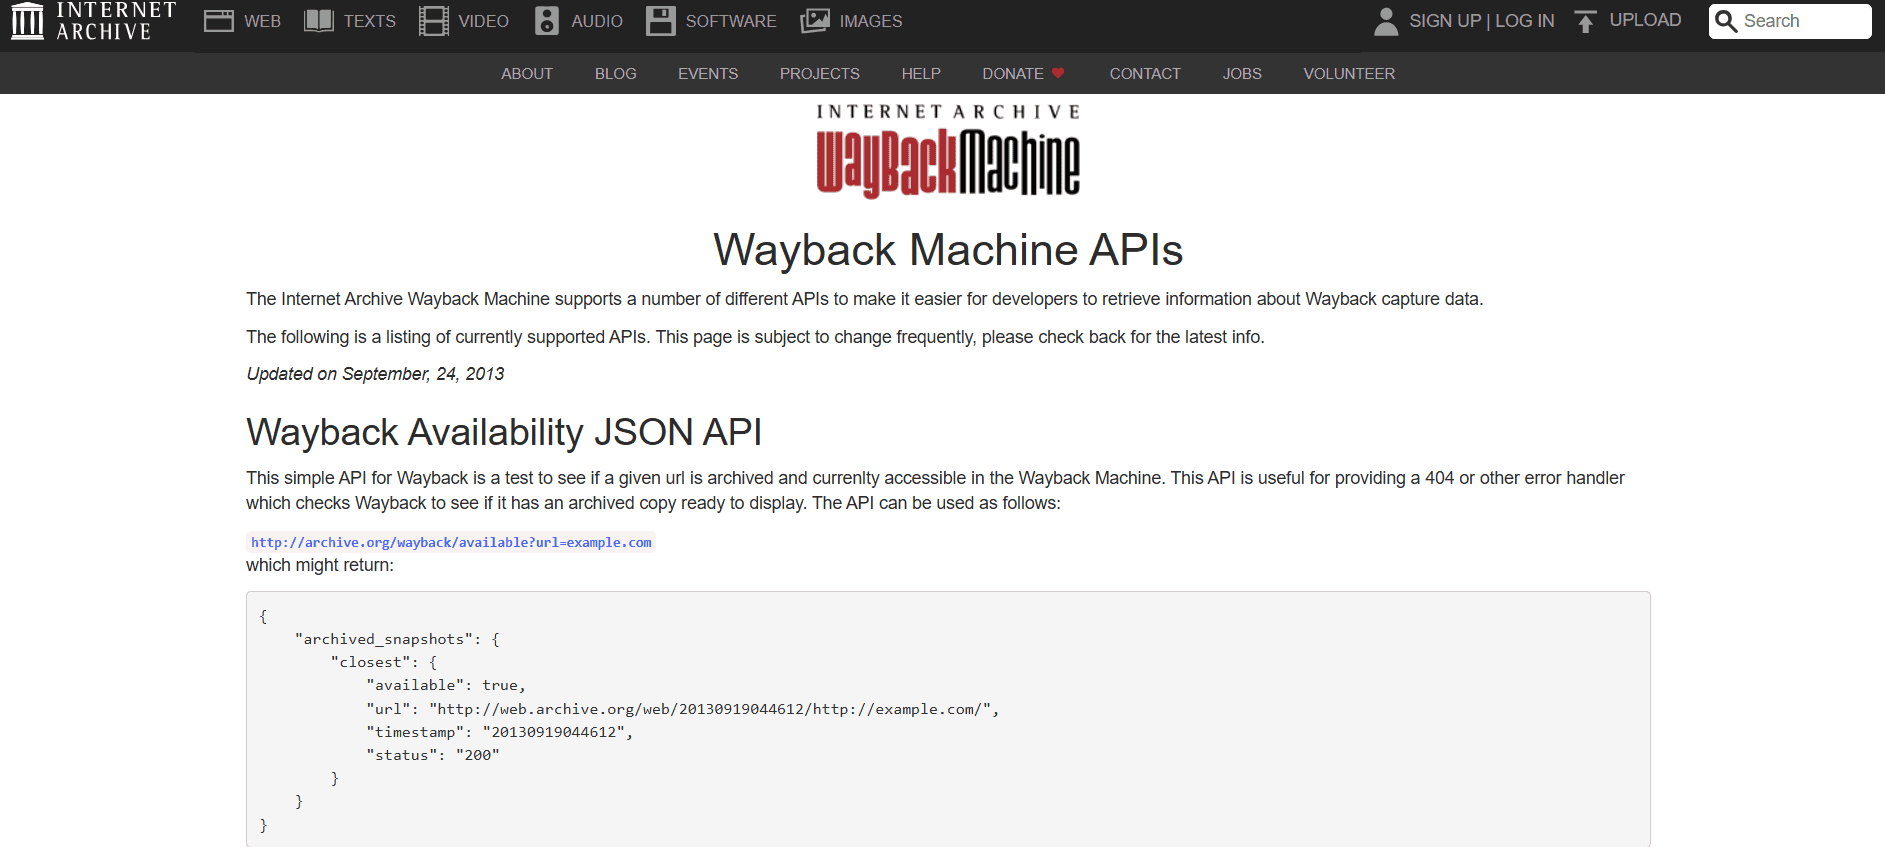Screen dimensions: 1885x847
Task: Click the Video filmstrip icon
Action: coord(434,21)
